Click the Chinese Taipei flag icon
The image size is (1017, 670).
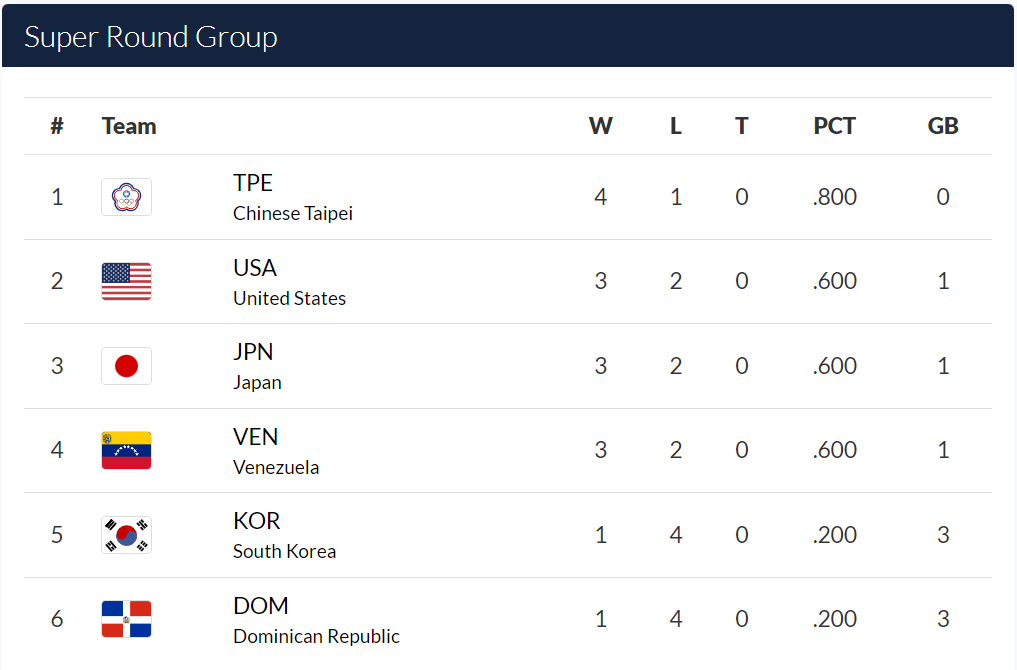click(x=126, y=197)
